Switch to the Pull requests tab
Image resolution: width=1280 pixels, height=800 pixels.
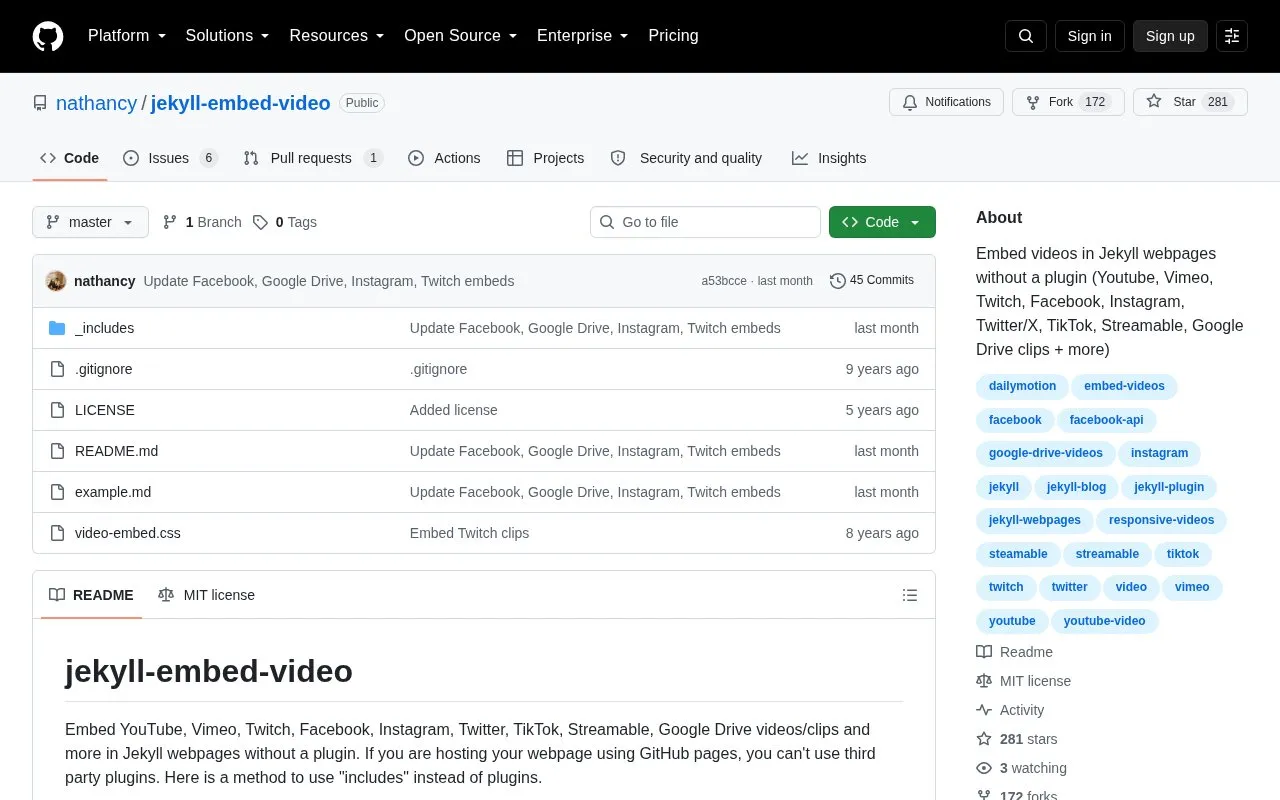pyautogui.click(x=313, y=158)
